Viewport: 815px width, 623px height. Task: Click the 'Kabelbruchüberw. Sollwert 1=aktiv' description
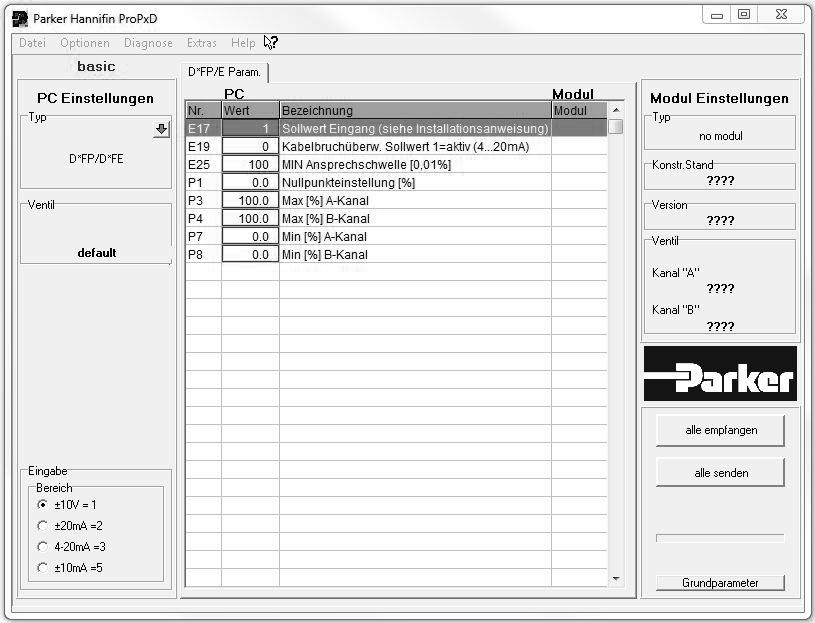(x=405, y=147)
